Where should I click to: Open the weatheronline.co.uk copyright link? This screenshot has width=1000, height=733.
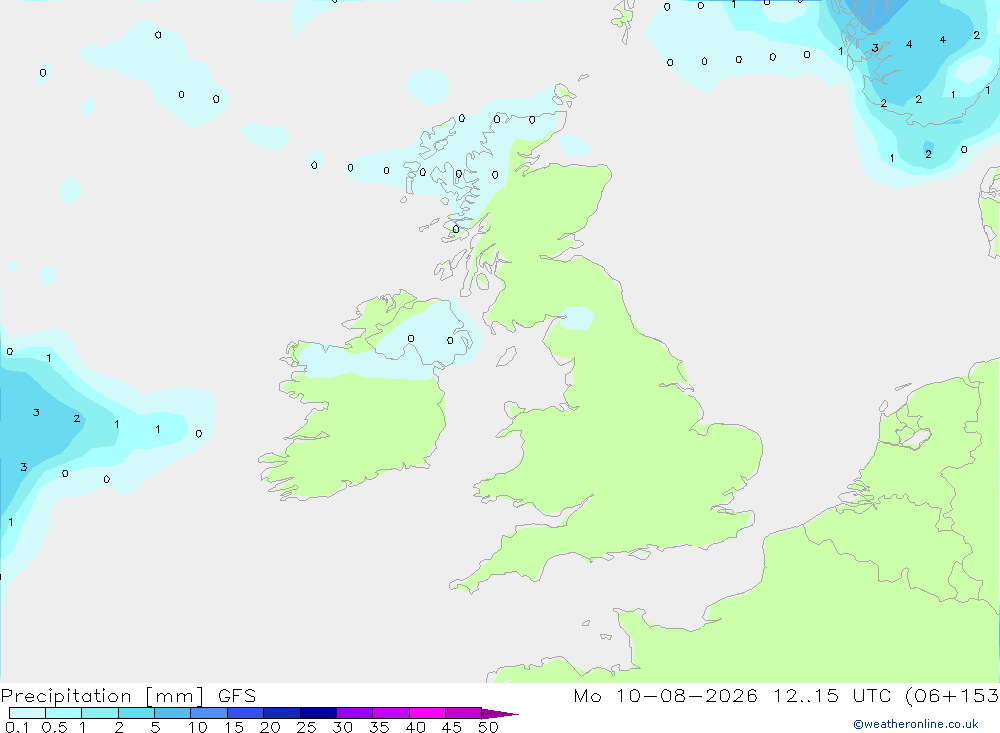[915, 724]
